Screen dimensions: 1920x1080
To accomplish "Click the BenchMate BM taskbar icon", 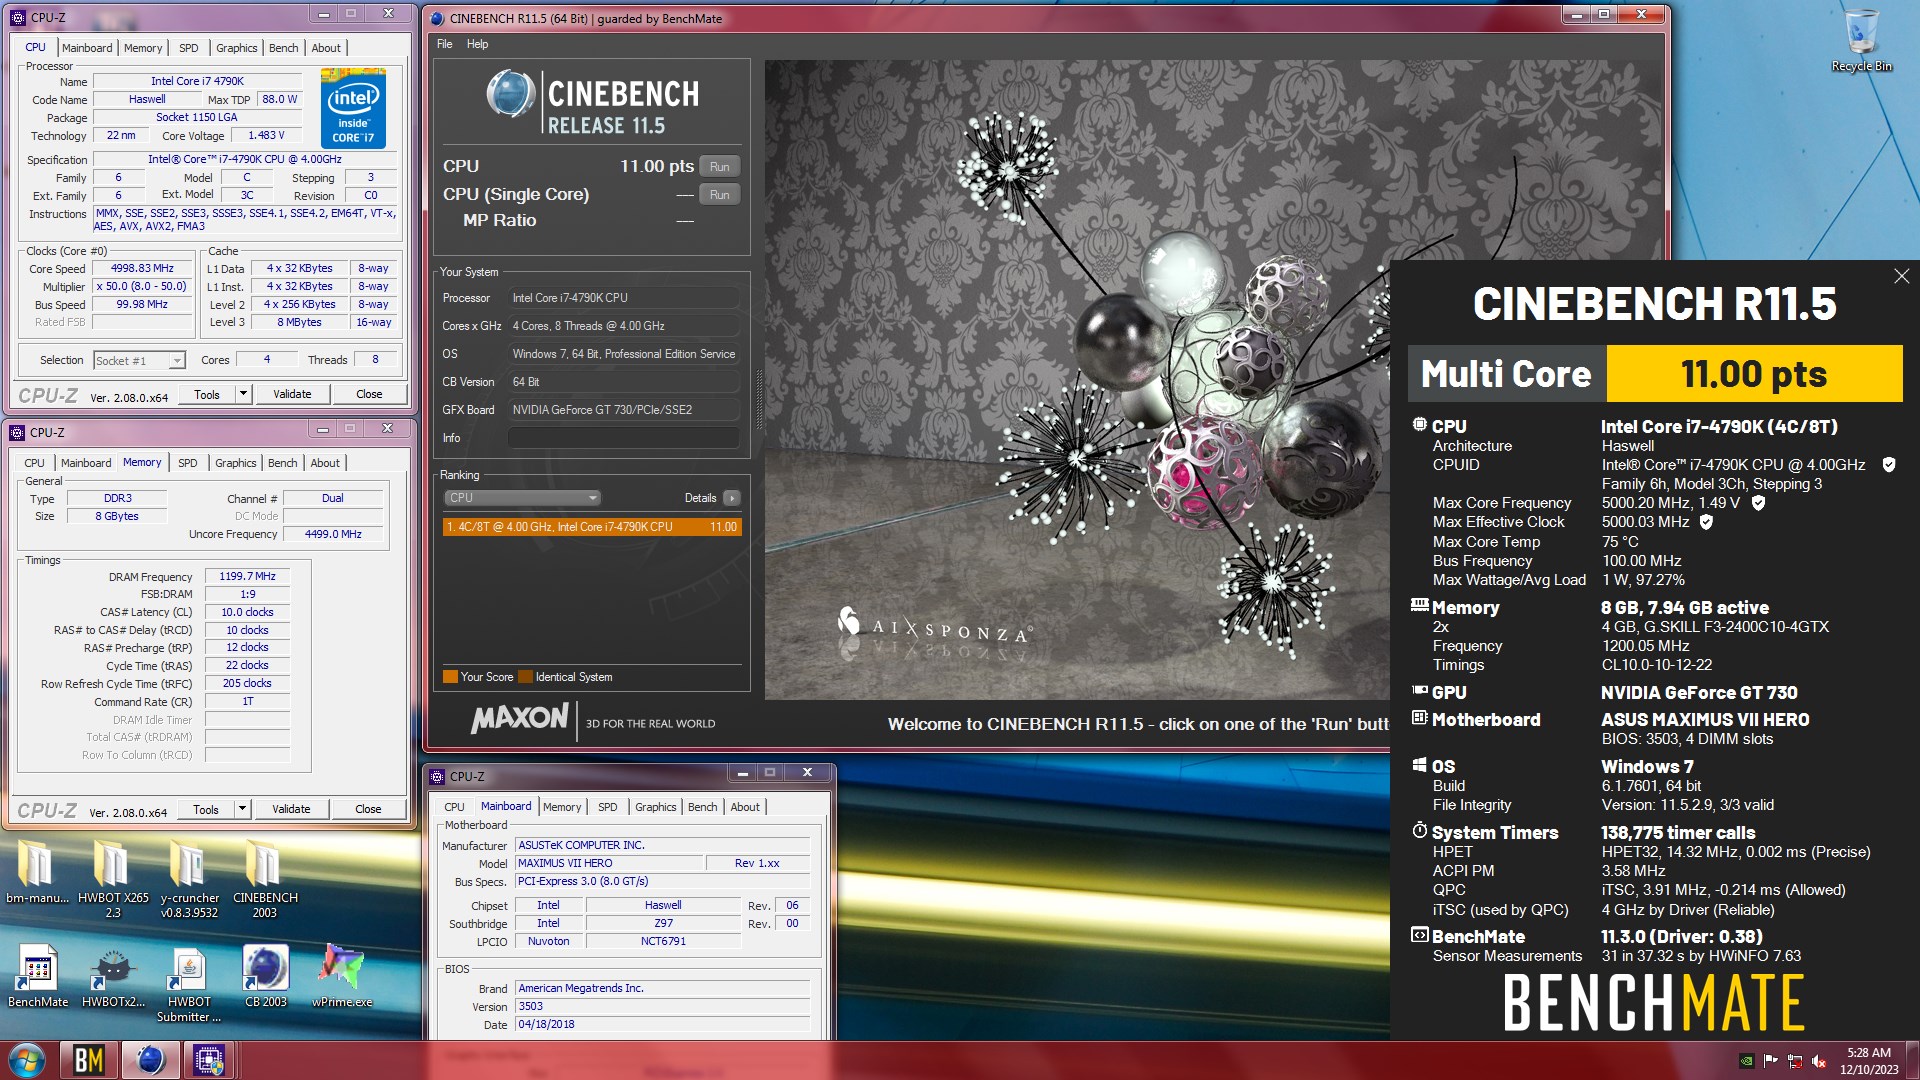I will point(90,1060).
